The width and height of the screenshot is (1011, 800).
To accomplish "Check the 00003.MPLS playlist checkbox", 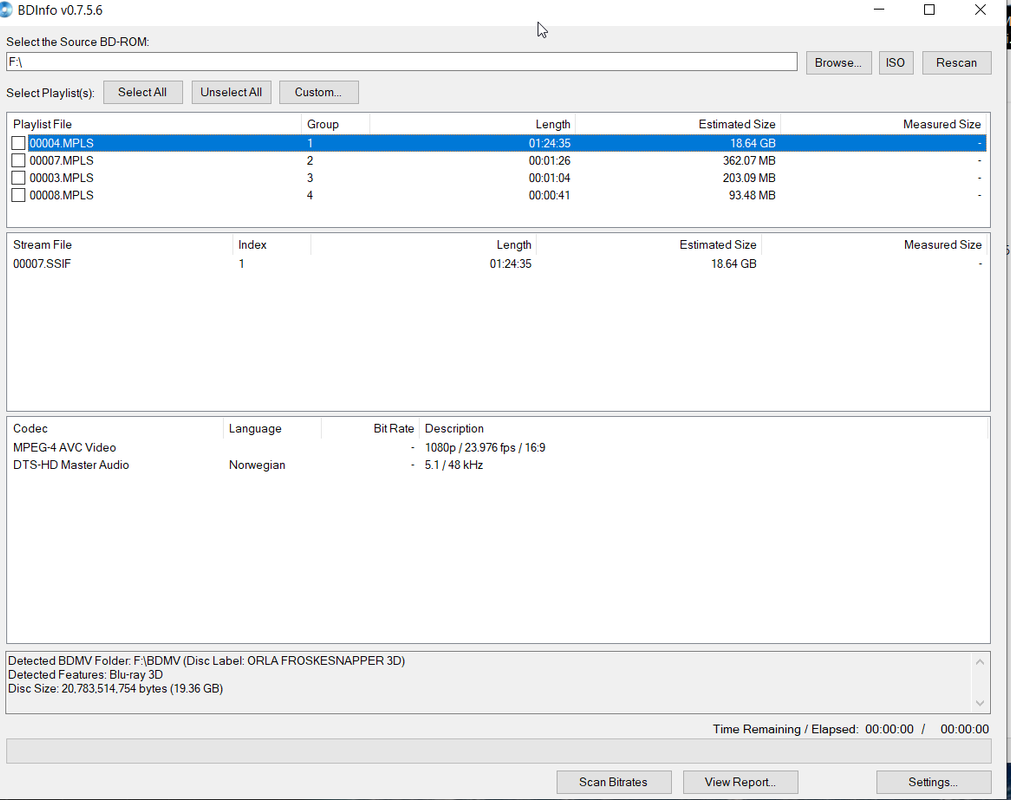I will 19,178.
